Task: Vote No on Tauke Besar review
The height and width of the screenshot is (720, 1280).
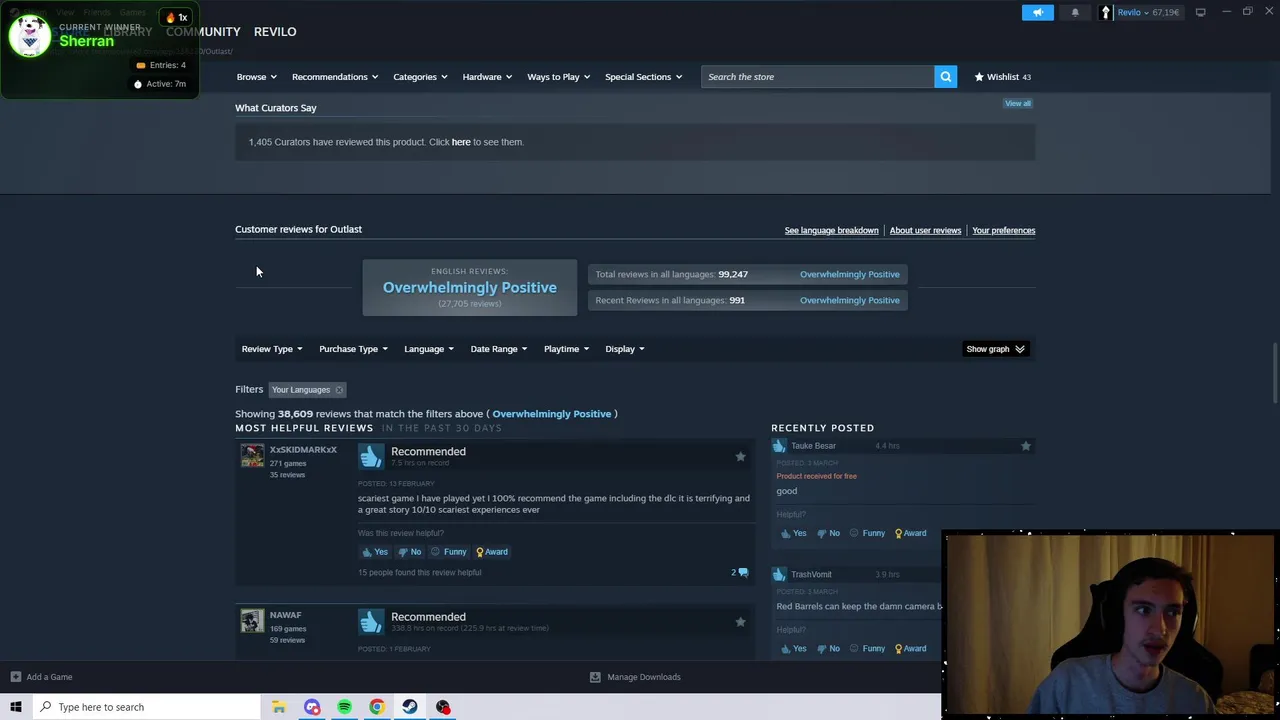Action: pyautogui.click(x=828, y=533)
